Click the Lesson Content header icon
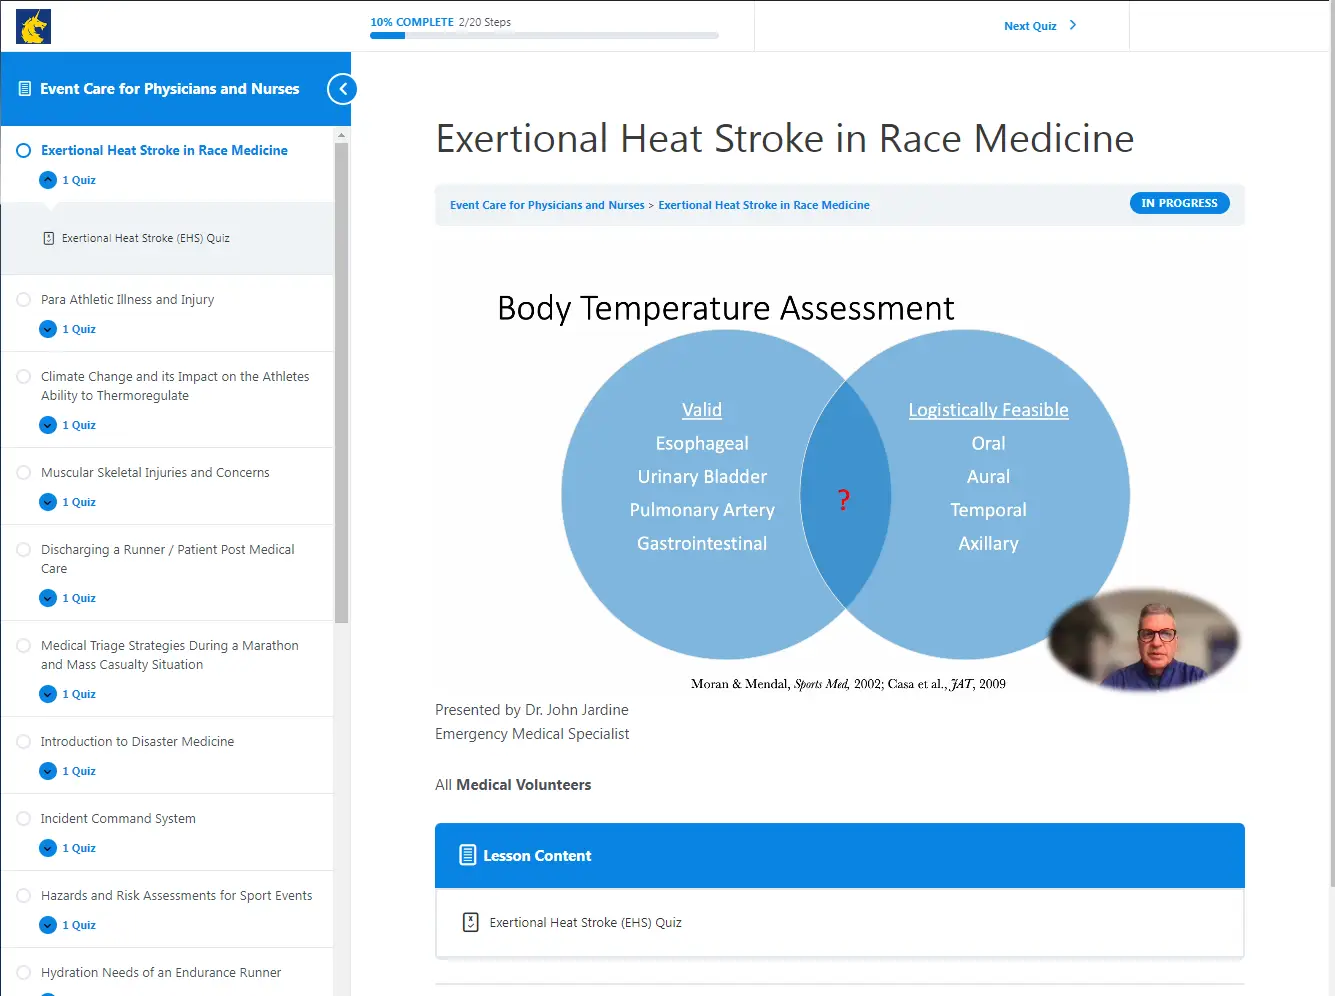The width and height of the screenshot is (1335, 996). [467, 855]
